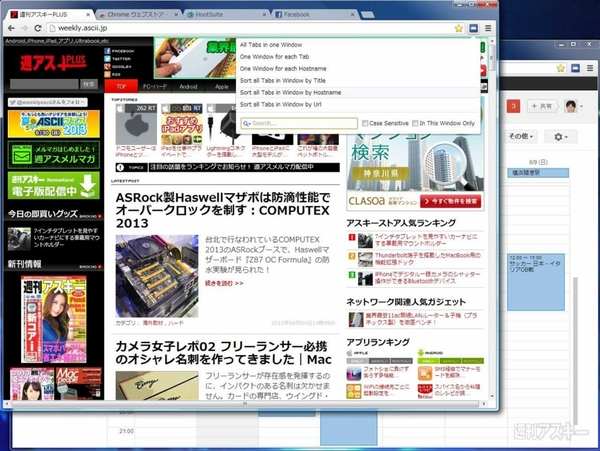
Task: Switch to the Chrome ウェブストア tab
Action: (x=137, y=15)
